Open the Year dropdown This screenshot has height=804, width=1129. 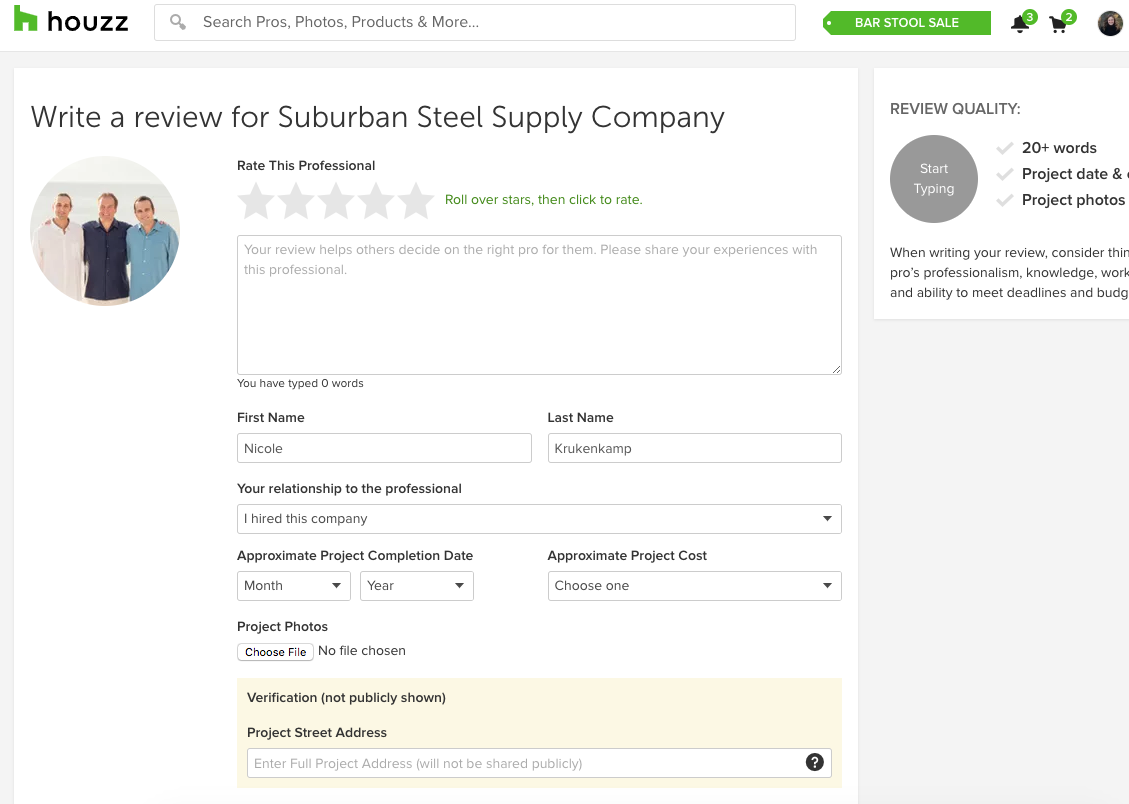[417, 586]
